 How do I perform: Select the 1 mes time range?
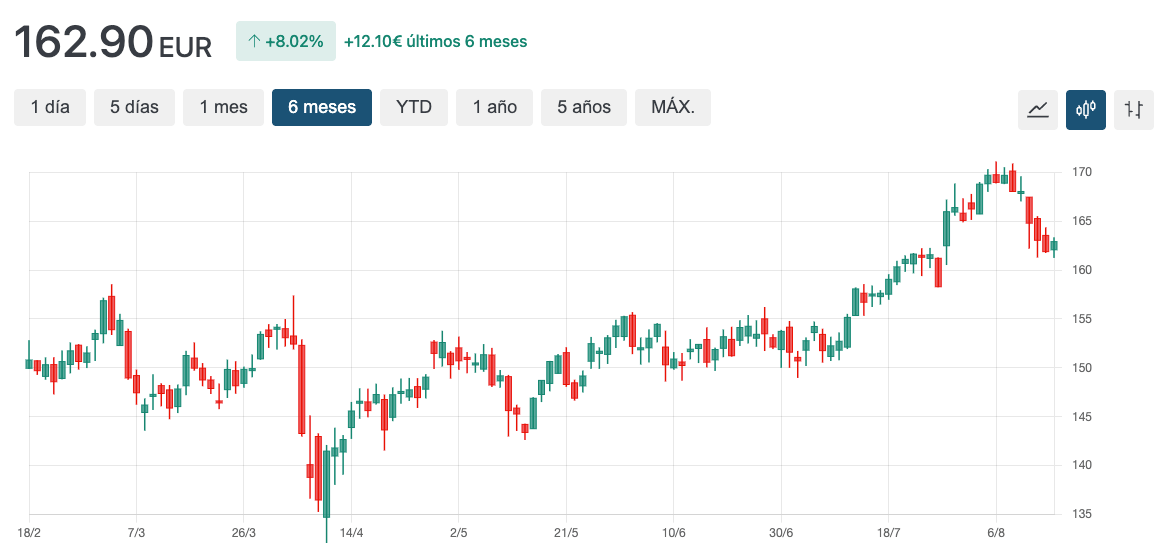click(223, 107)
